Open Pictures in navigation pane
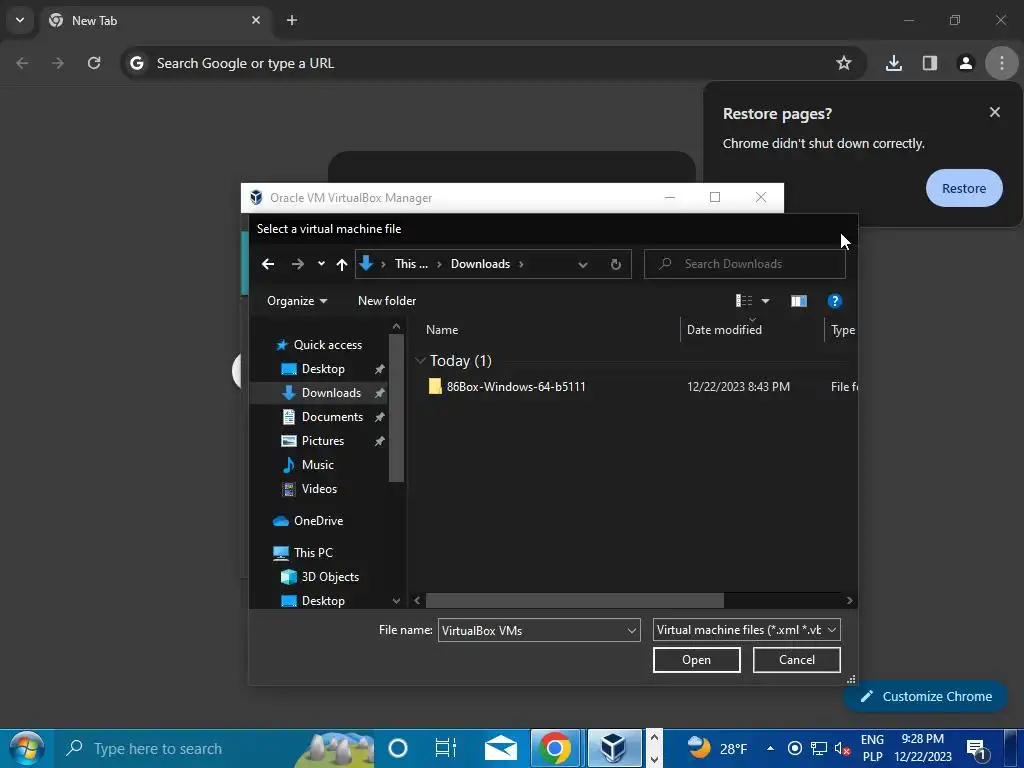The width and height of the screenshot is (1024, 768). [323, 441]
